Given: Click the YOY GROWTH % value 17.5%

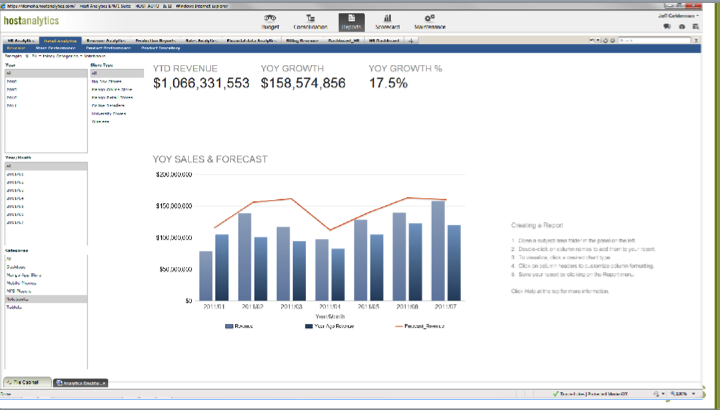Looking at the screenshot, I should click(x=388, y=83).
